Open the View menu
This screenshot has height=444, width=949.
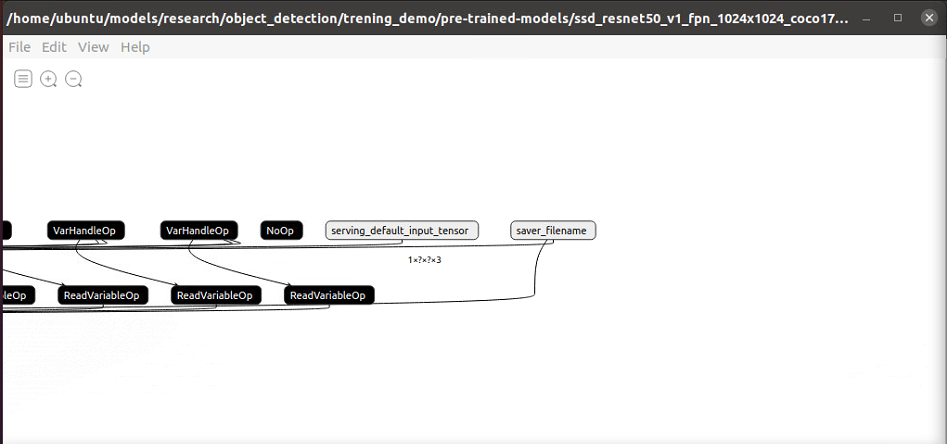click(x=93, y=47)
